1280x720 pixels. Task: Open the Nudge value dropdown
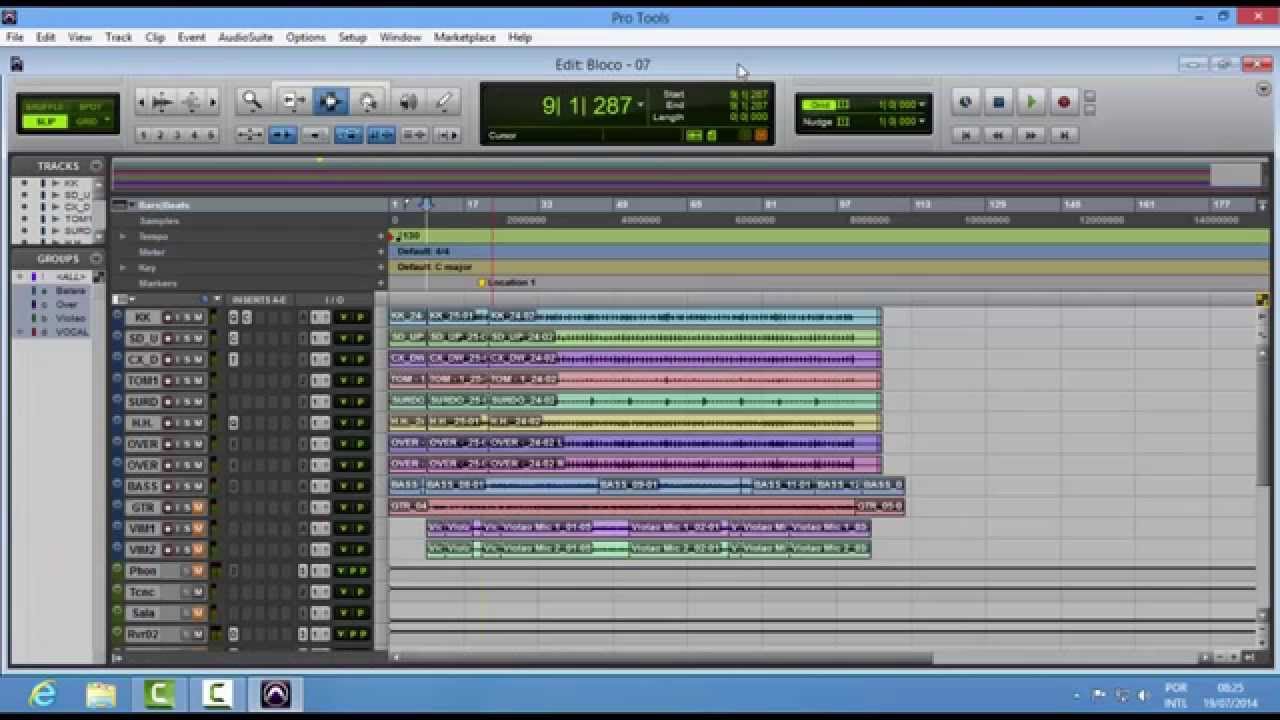click(x=922, y=121)
